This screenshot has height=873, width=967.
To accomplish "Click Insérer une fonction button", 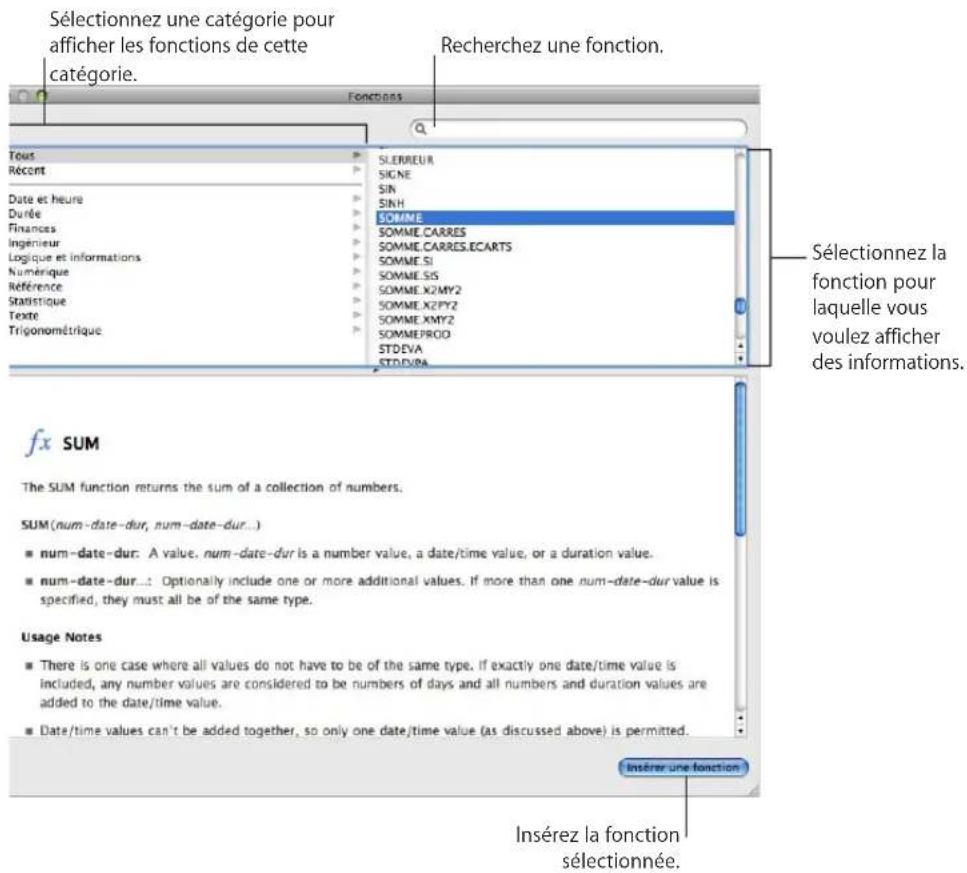I will [683, 768].
